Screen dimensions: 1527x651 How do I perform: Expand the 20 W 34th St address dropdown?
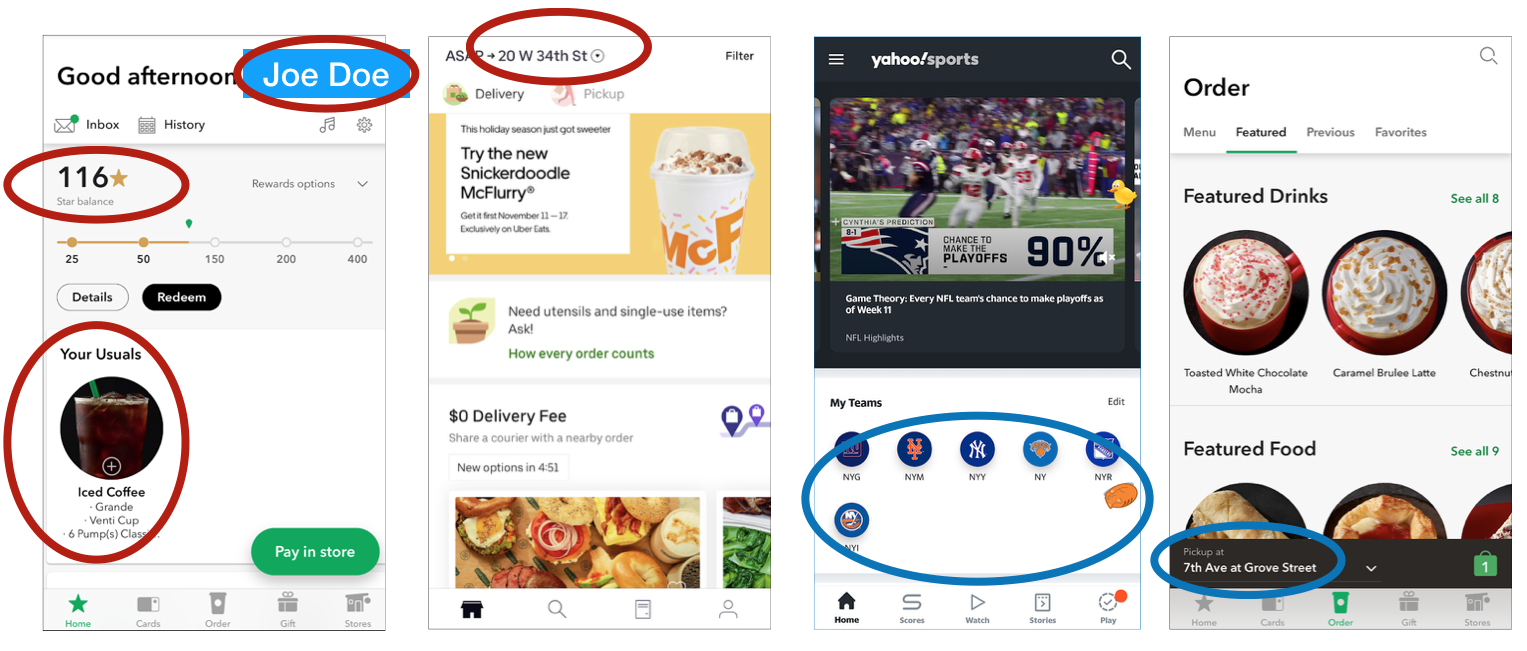click(597, 56)
